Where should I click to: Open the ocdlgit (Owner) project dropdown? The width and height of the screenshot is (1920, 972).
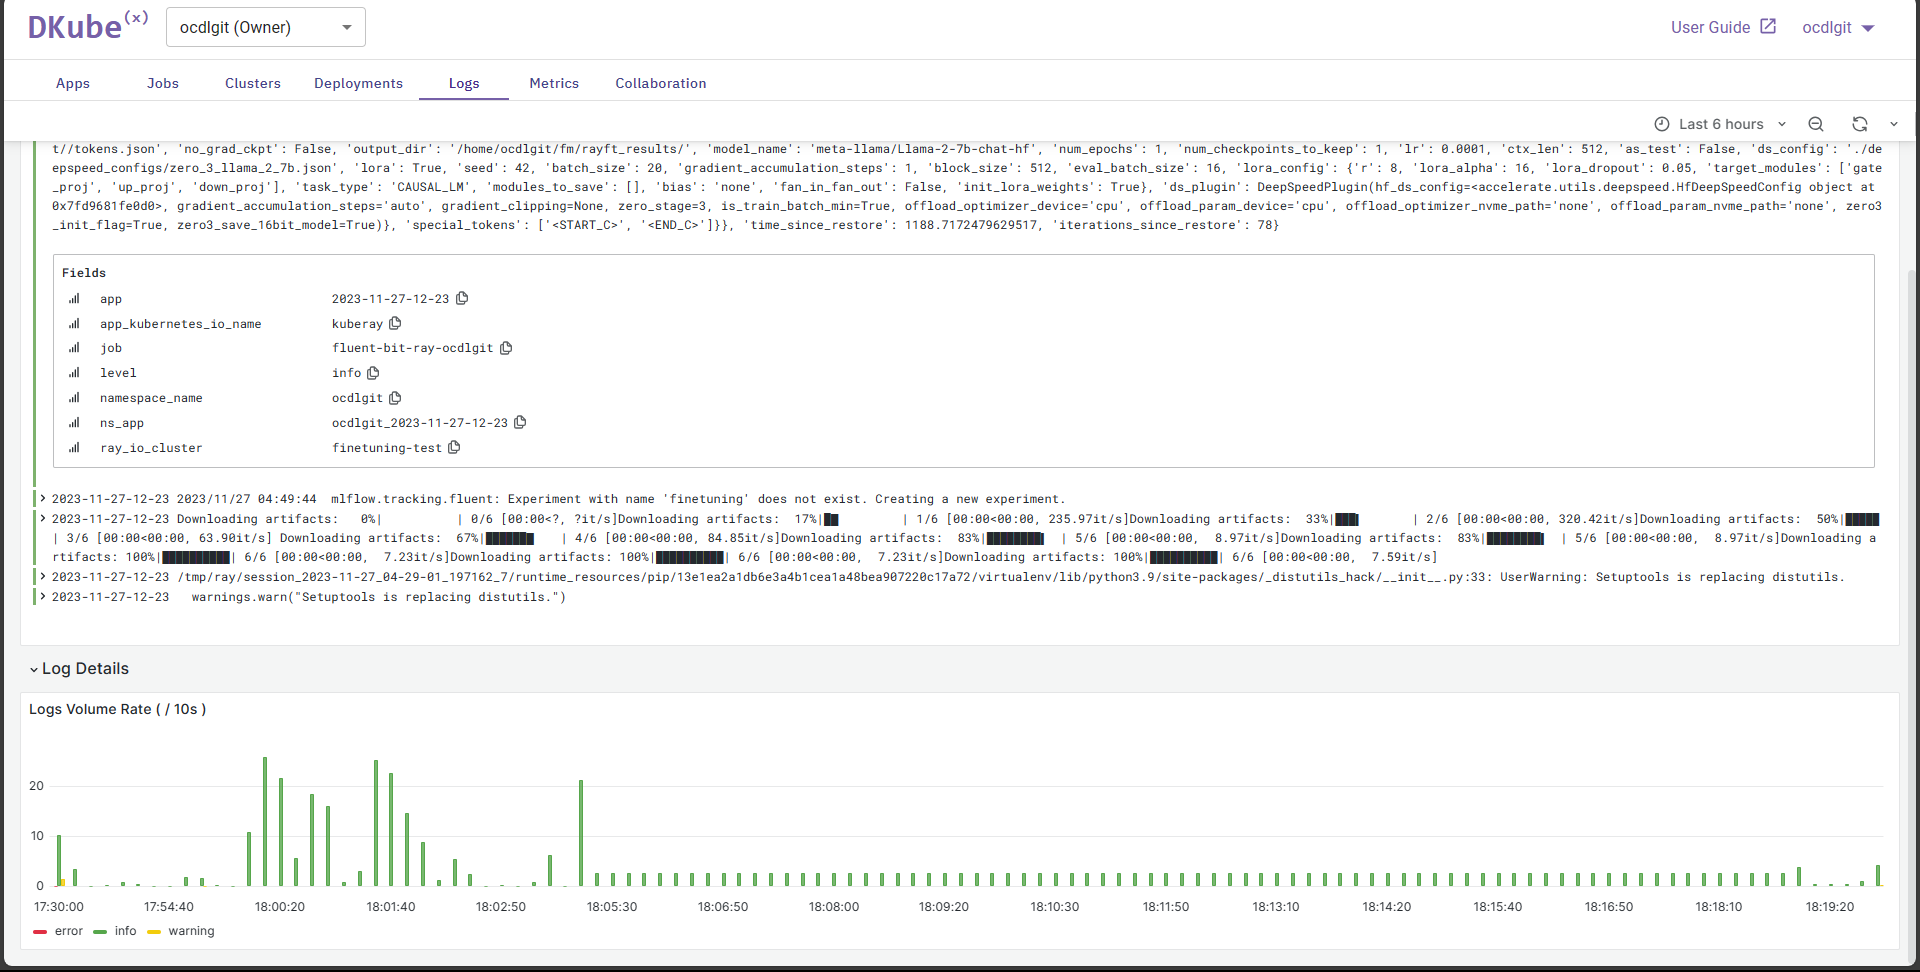pos(265,27)
